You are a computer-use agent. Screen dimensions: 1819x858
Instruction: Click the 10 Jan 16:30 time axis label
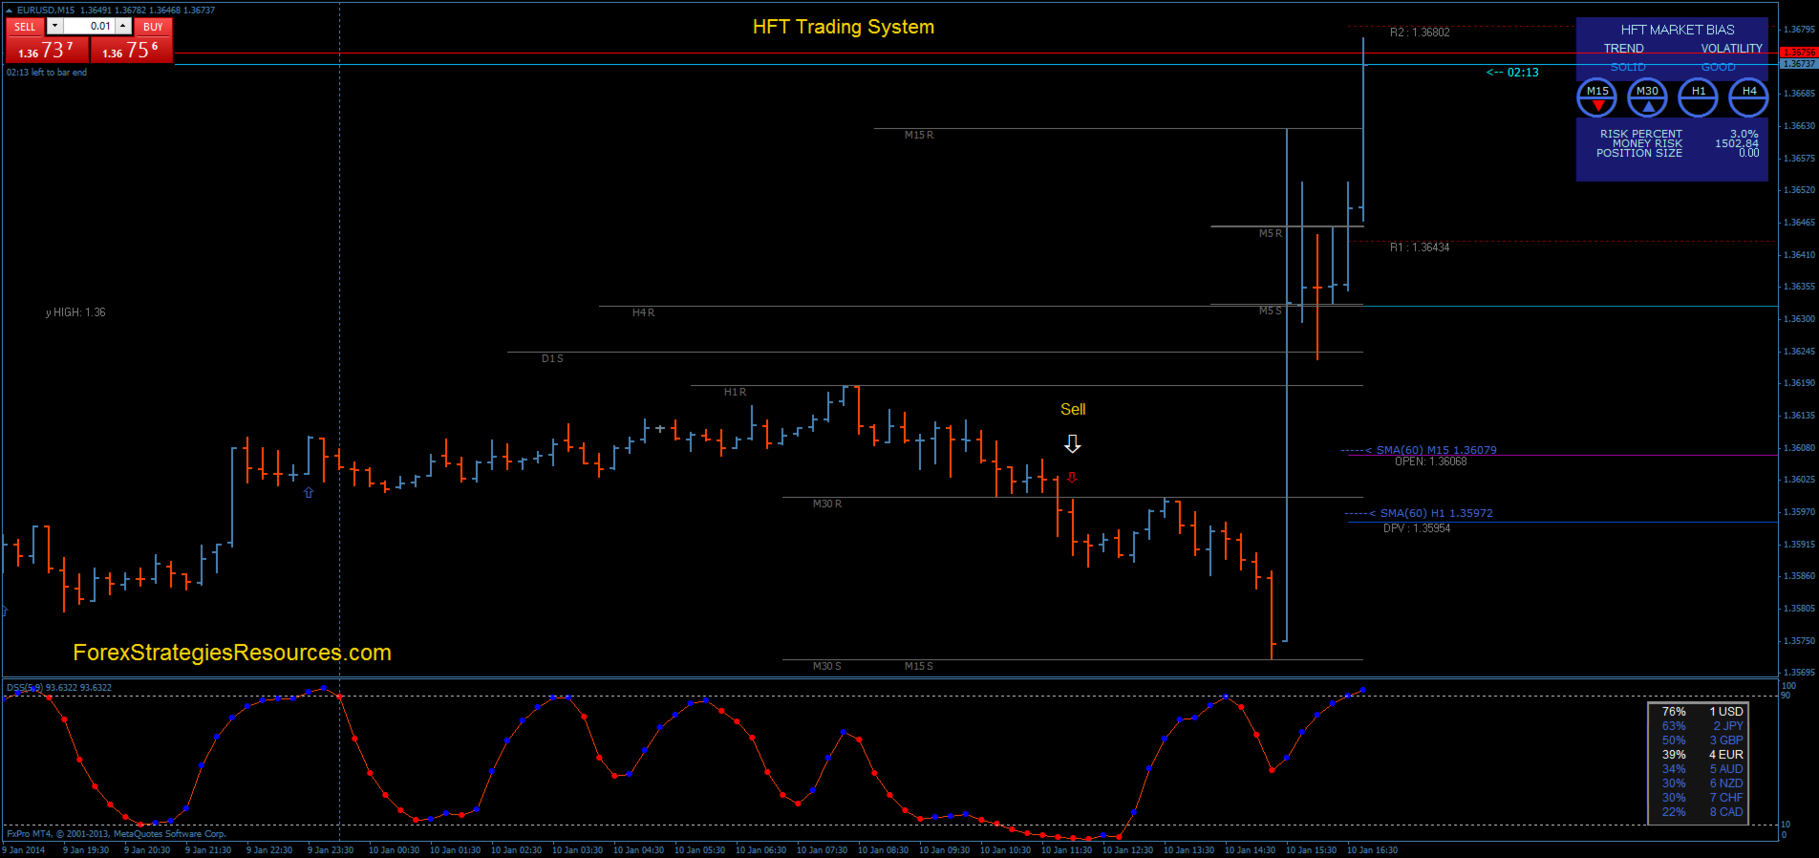tap(1372, 850)
